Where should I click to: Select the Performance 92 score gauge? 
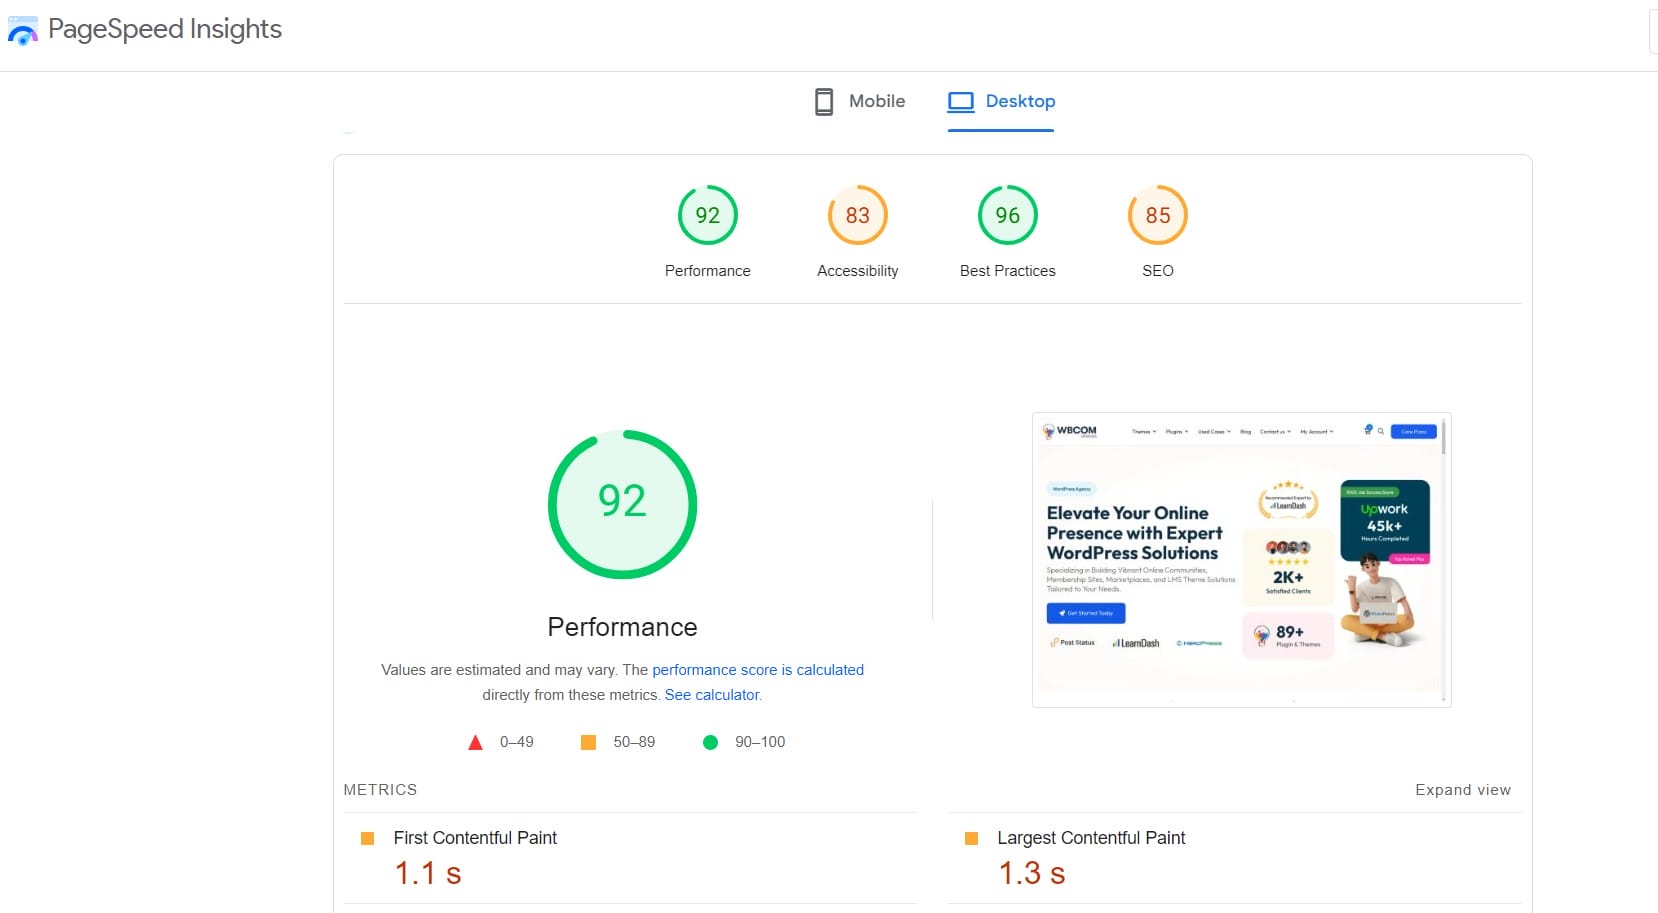click(707, 215)
